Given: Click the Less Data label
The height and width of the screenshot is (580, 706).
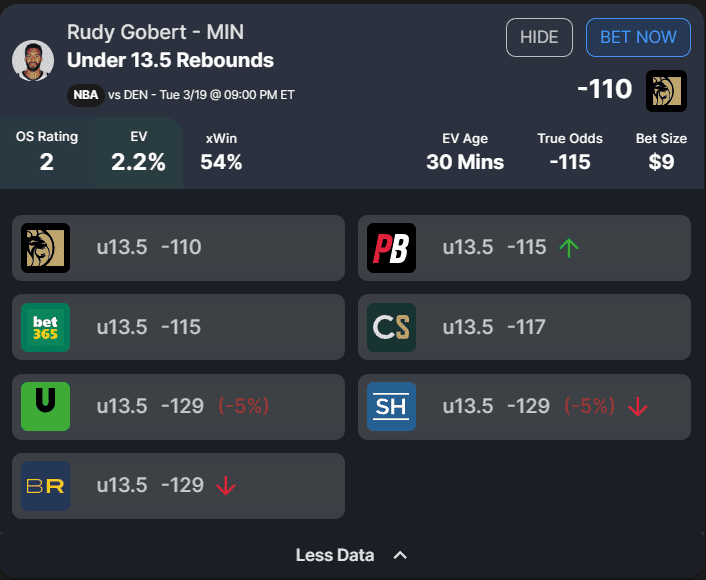Looking at the screenshot, I should click(335, 555).
